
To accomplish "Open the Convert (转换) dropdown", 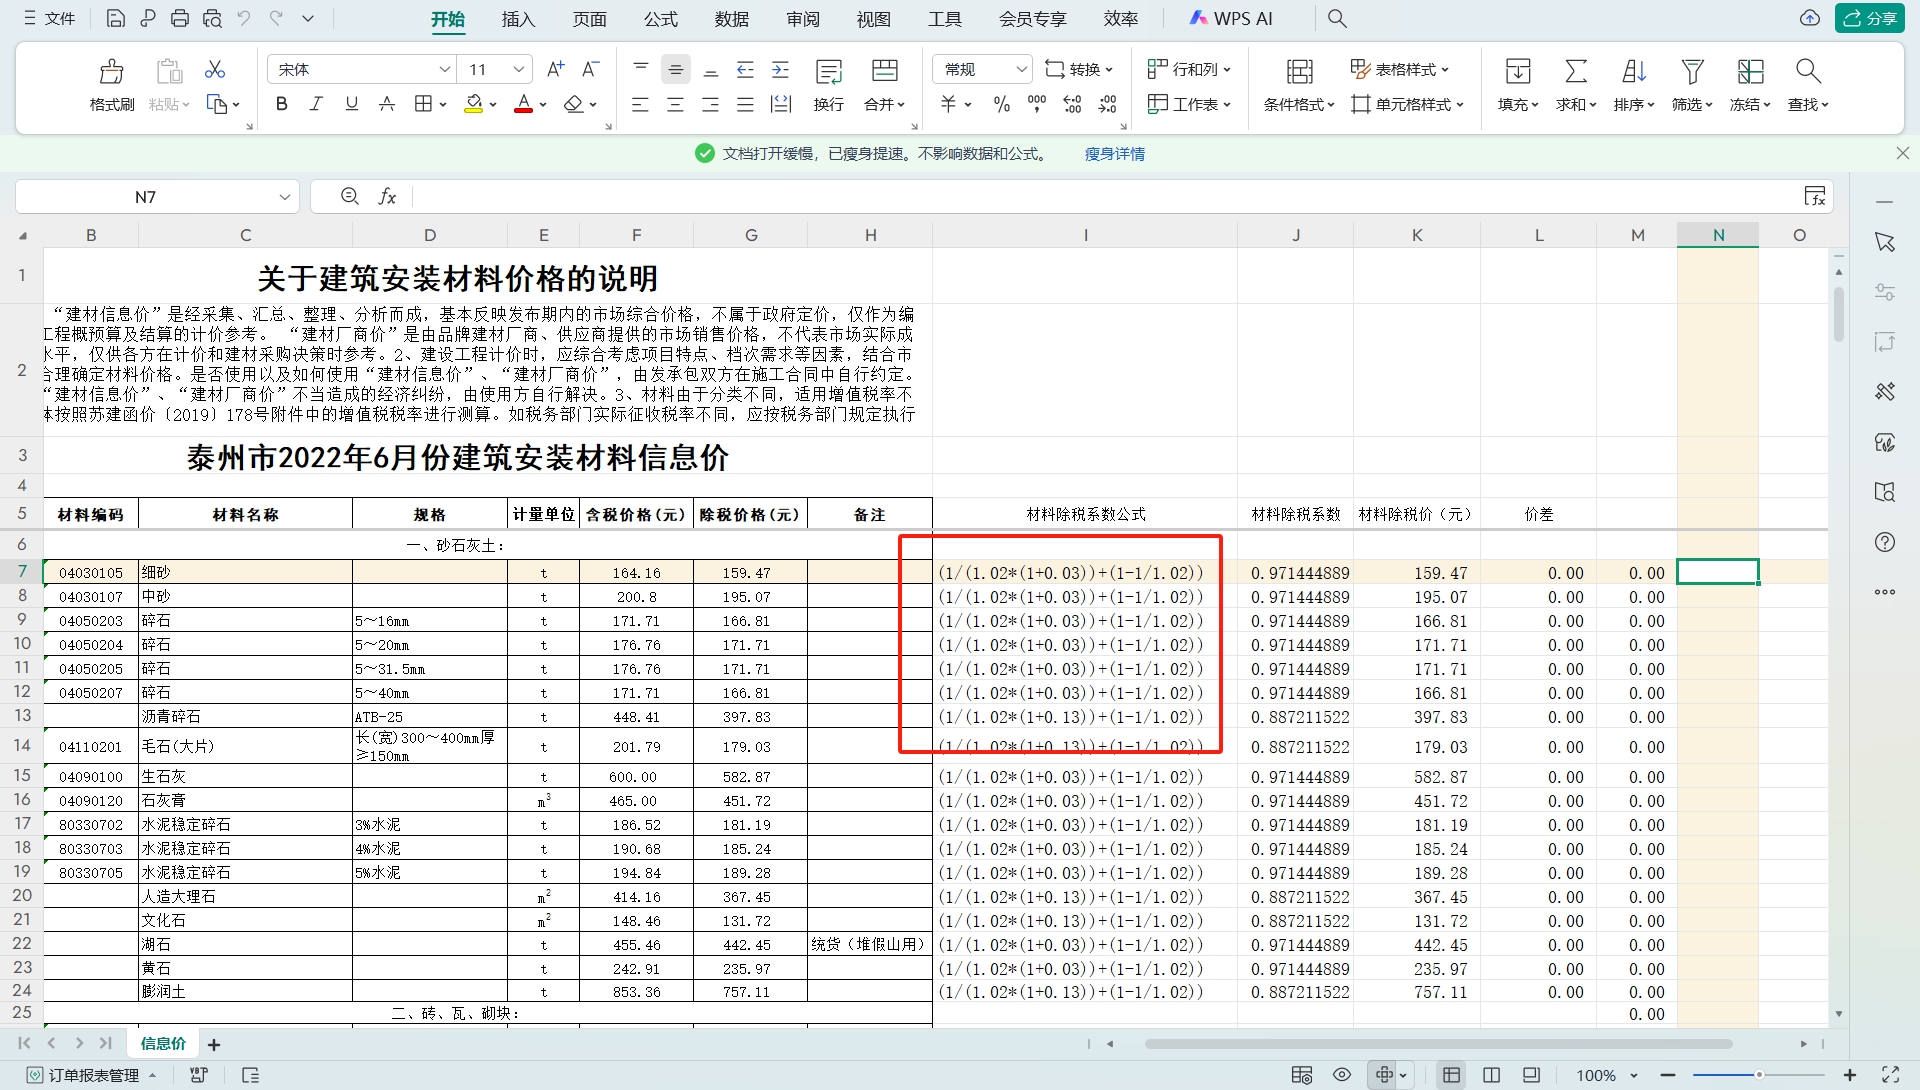I will pos(1079,69).
